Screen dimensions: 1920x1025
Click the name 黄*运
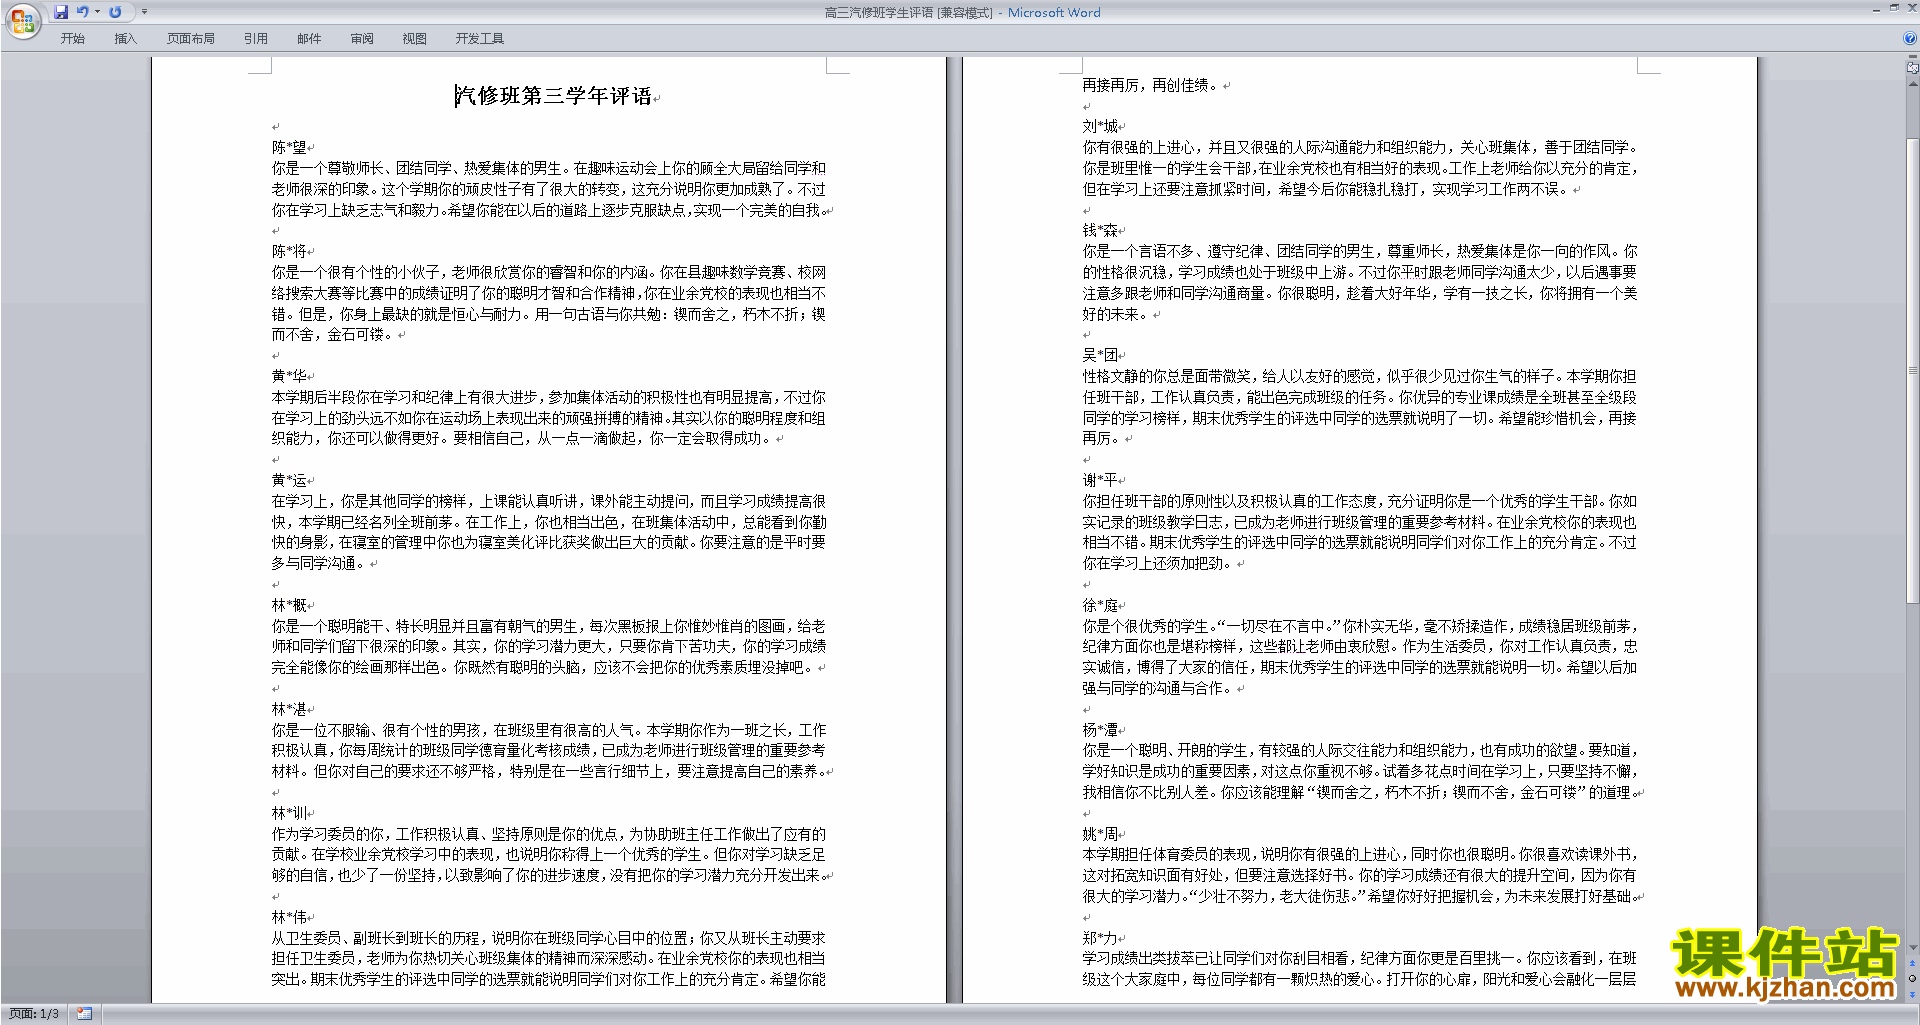pyautogui.click(x=289, y=480)
